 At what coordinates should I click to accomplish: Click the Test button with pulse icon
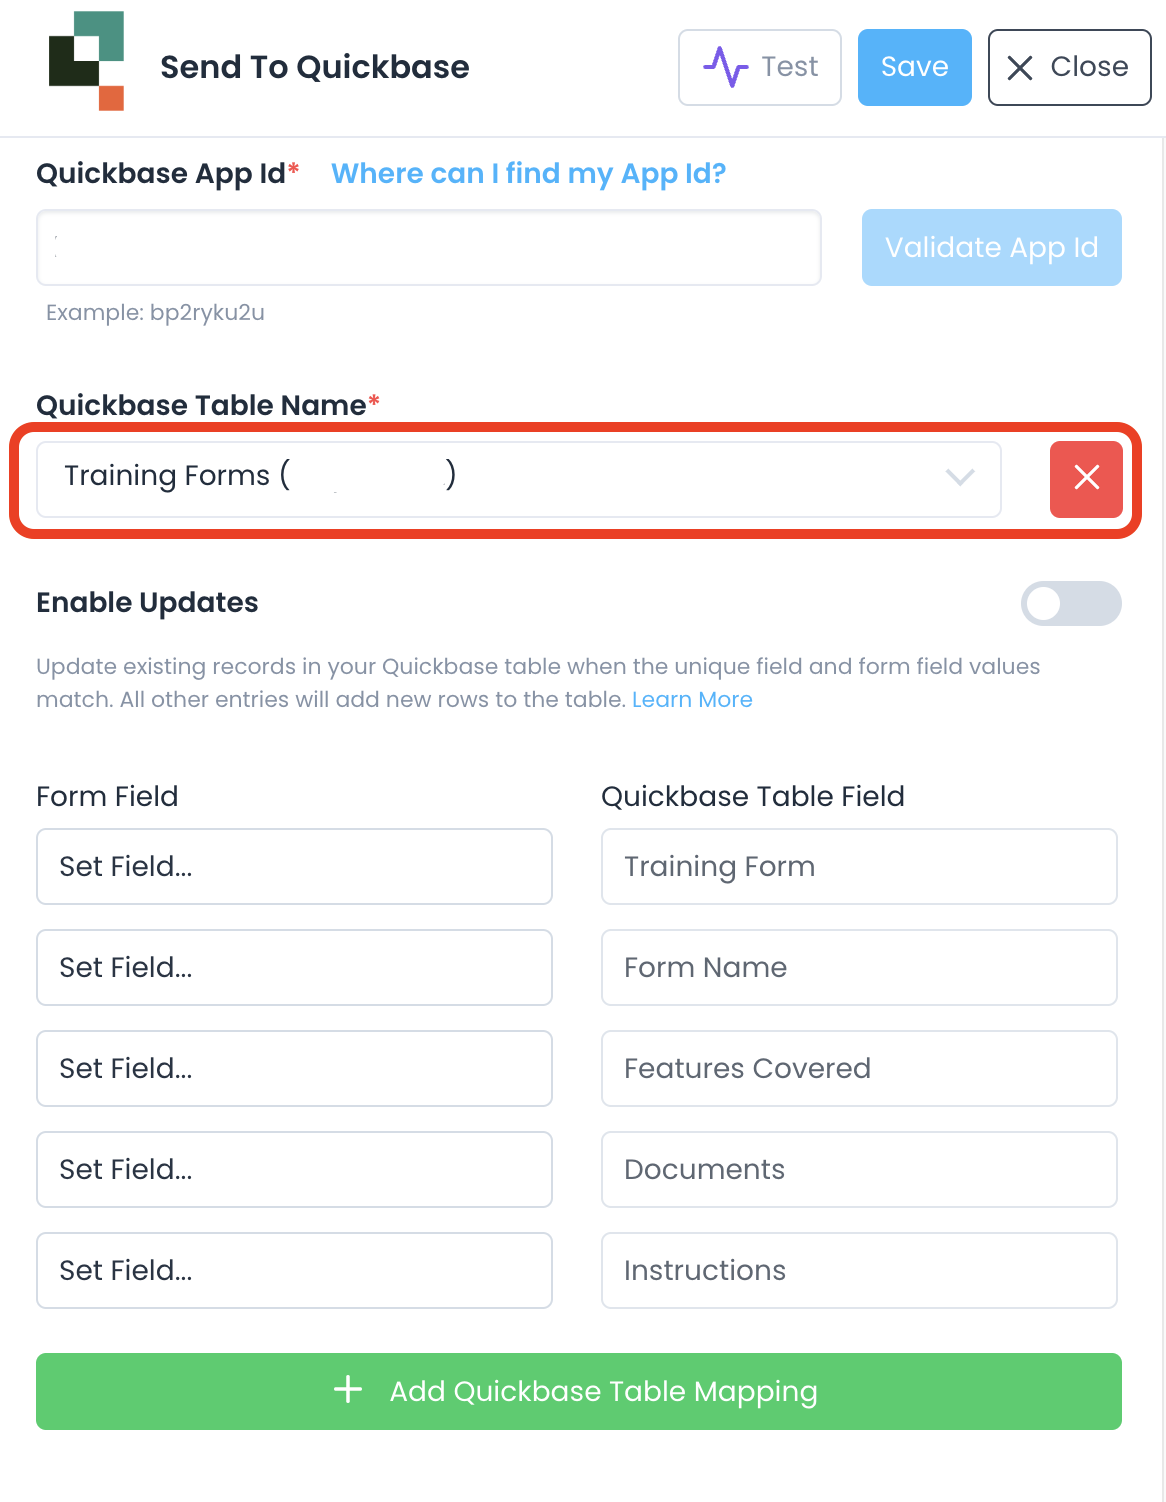click(760, 67)
